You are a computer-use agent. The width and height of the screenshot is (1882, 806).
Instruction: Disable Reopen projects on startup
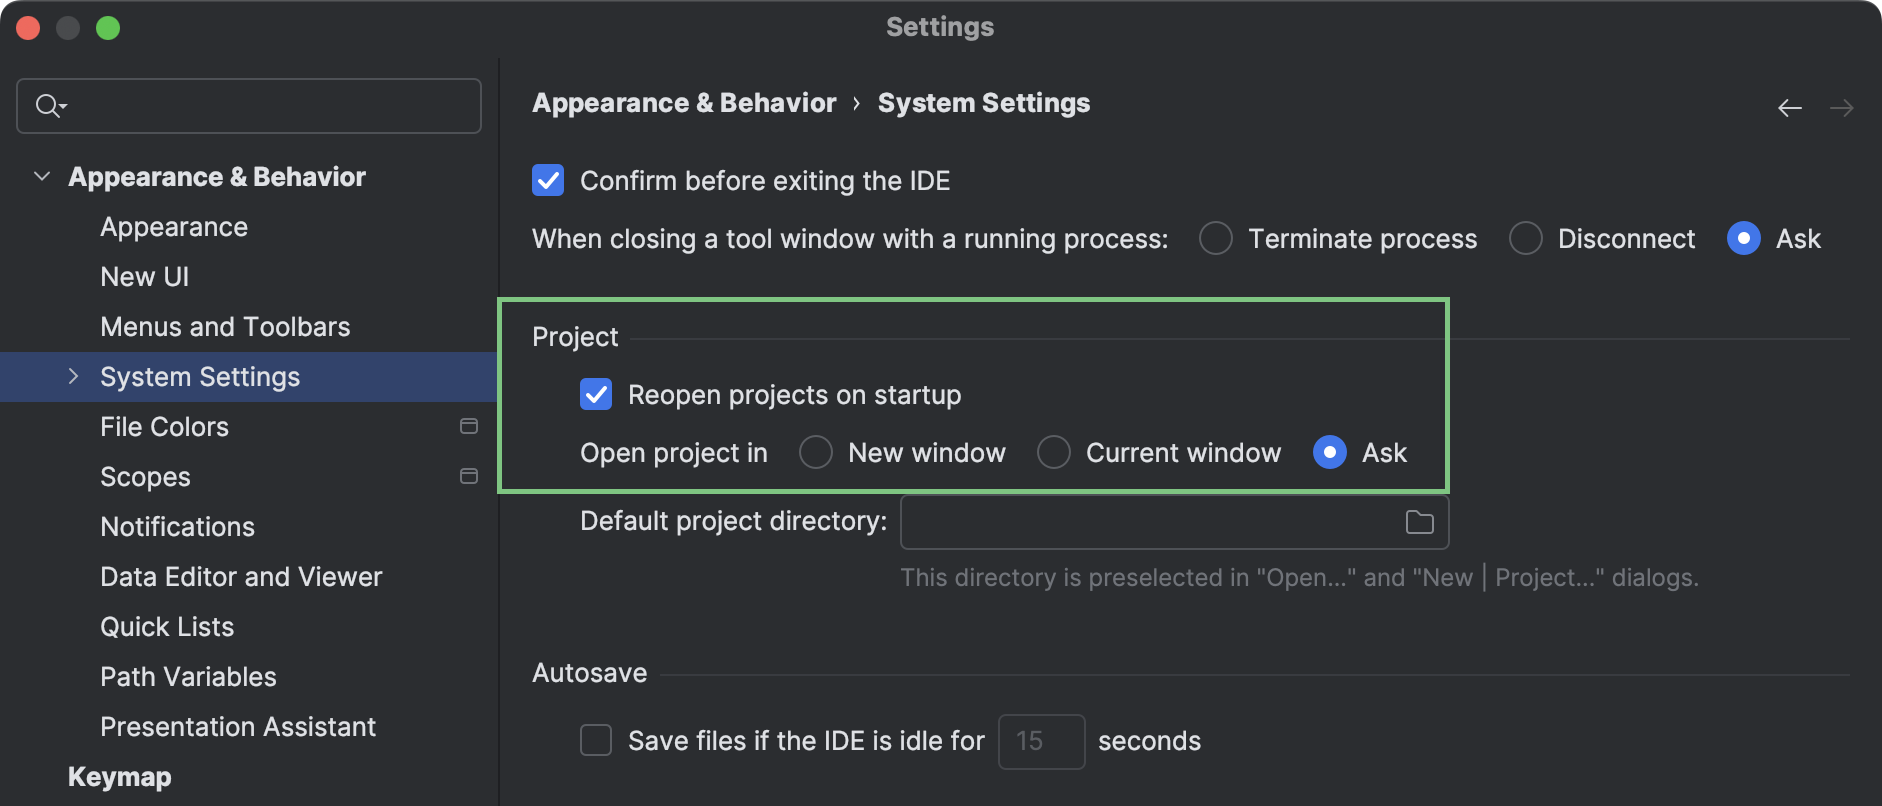596,394
